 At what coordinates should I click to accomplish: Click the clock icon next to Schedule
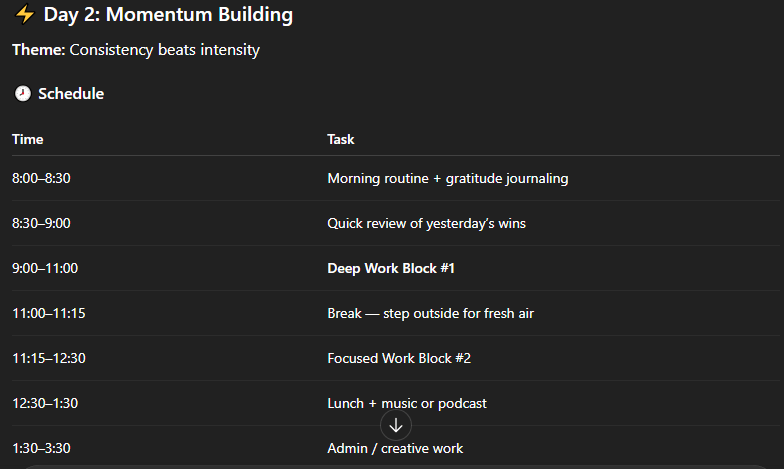coord(22,94)
